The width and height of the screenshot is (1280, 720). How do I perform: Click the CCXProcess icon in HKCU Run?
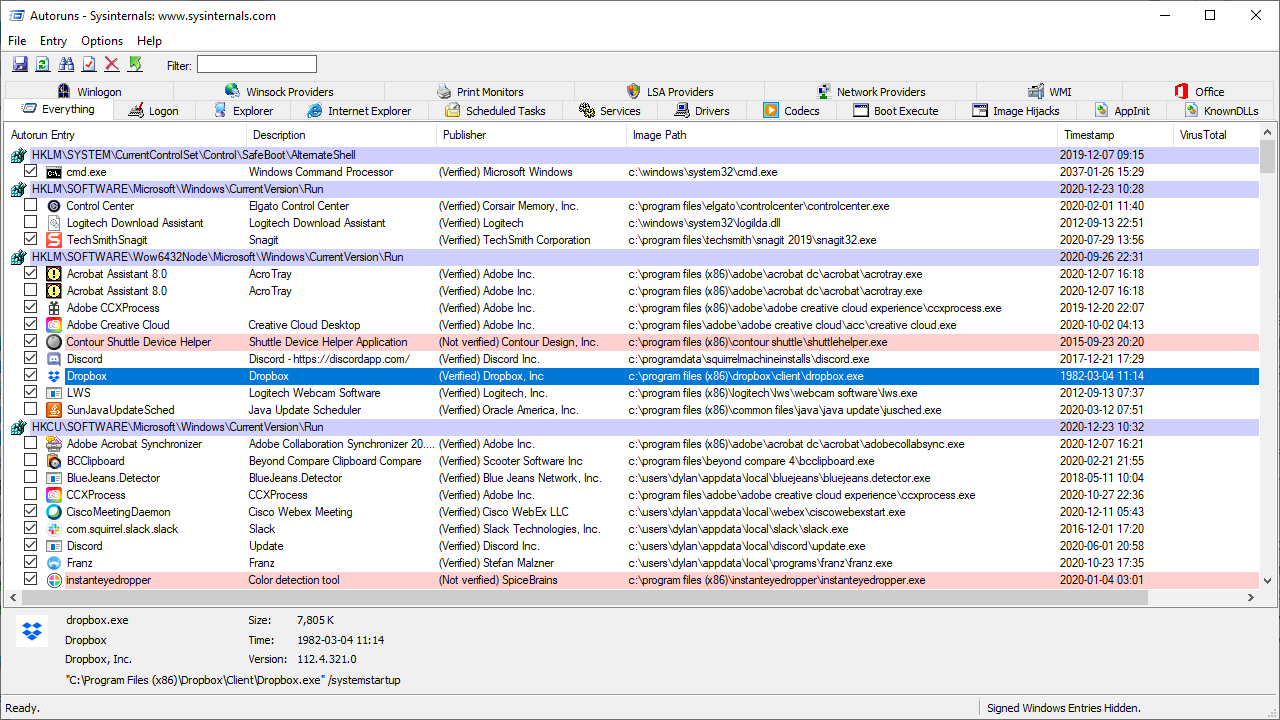(x=54, y=495)
